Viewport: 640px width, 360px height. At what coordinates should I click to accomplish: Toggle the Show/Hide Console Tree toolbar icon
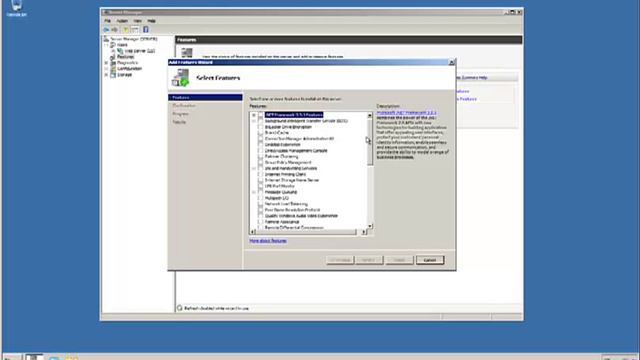(x=135, y=29)
